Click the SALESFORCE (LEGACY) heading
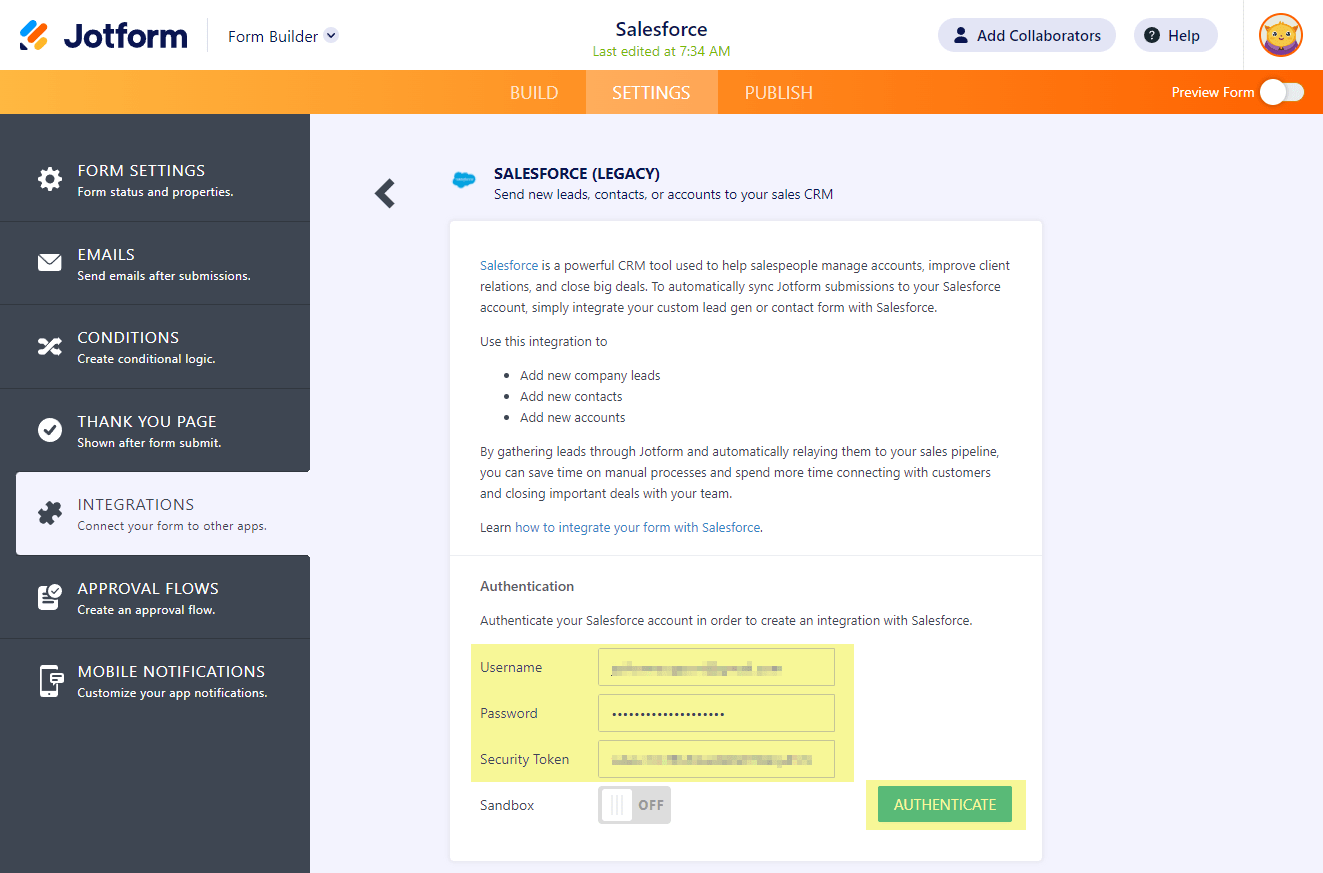This screenshot has width=1323, height=873. click(x=577, y=174)
